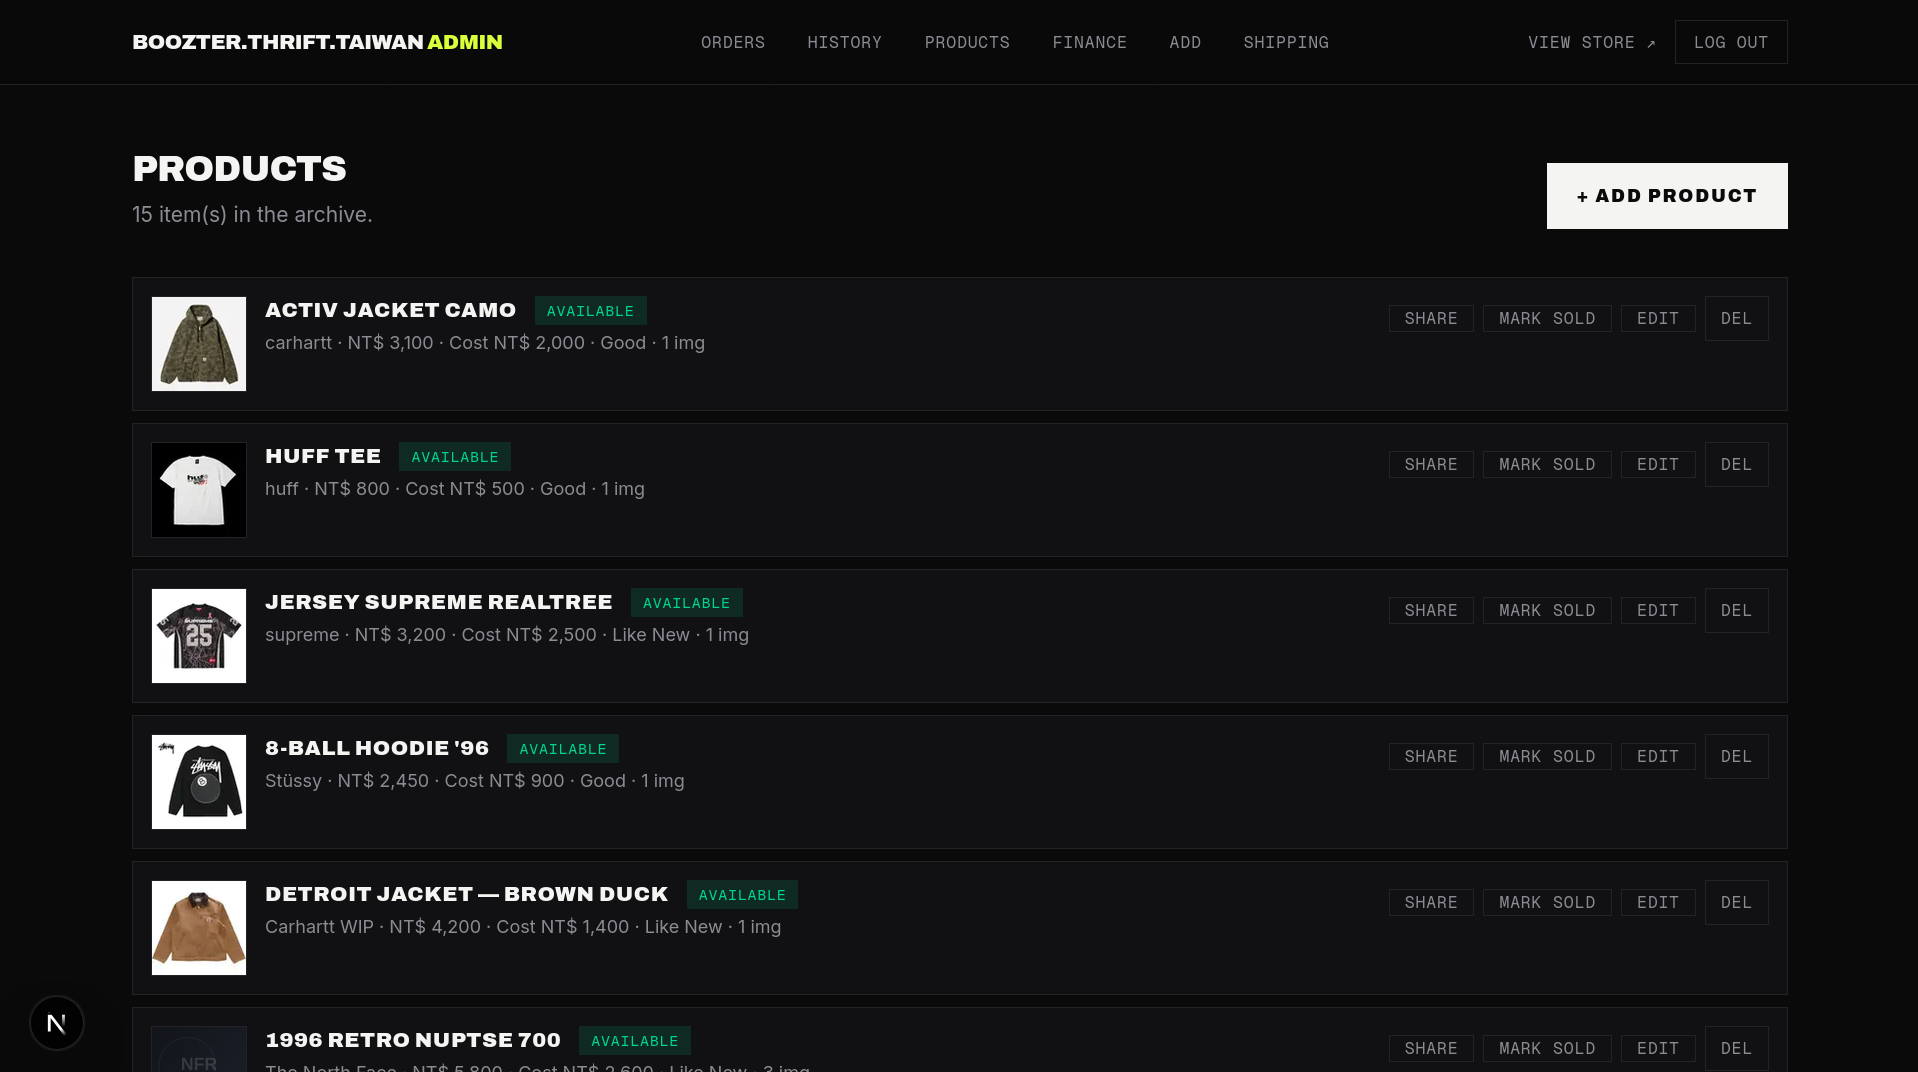This screenshot has height=1072, width=1918.
Task: Delete the 1996 Retro Nuptse 700
Action: 1736,1048
